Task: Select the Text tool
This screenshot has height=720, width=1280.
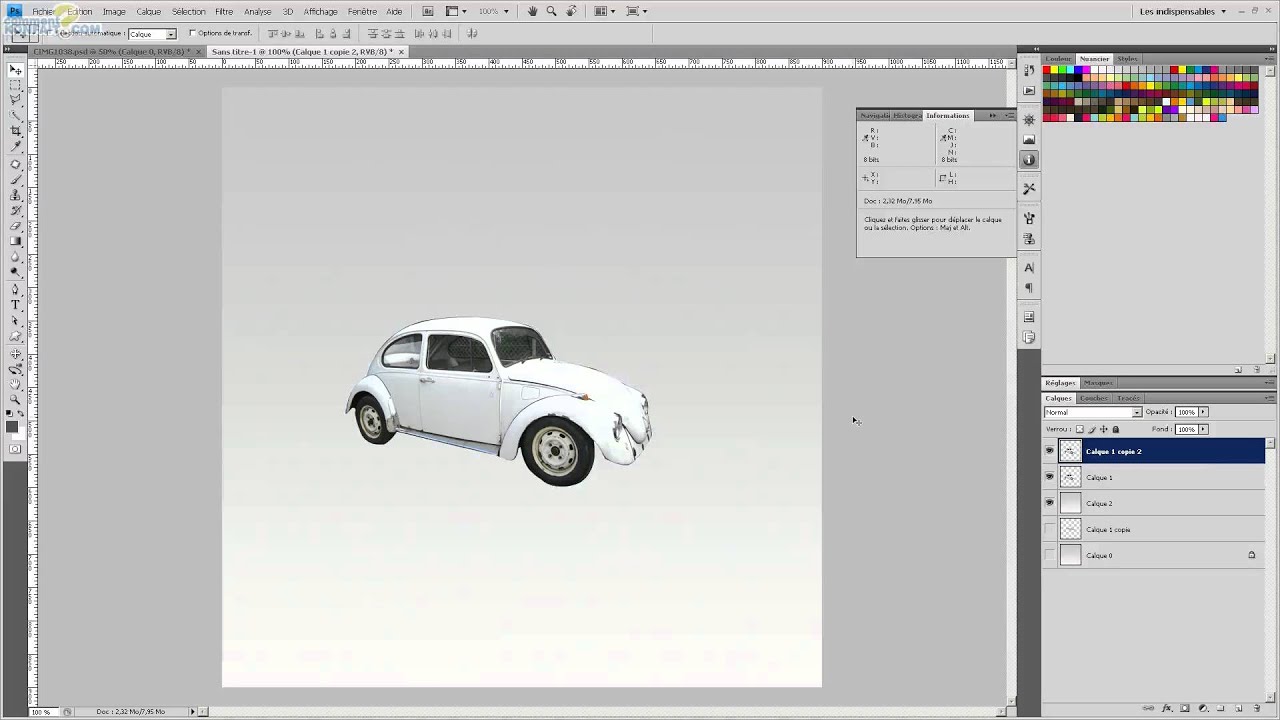Action: coord(15,305)
